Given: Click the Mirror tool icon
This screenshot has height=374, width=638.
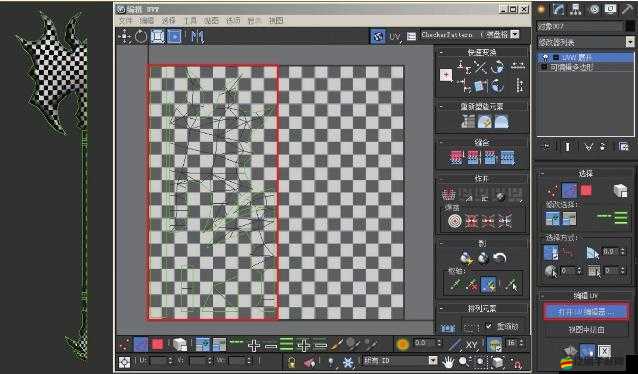Looking at the screenshot, I should 197,37.
